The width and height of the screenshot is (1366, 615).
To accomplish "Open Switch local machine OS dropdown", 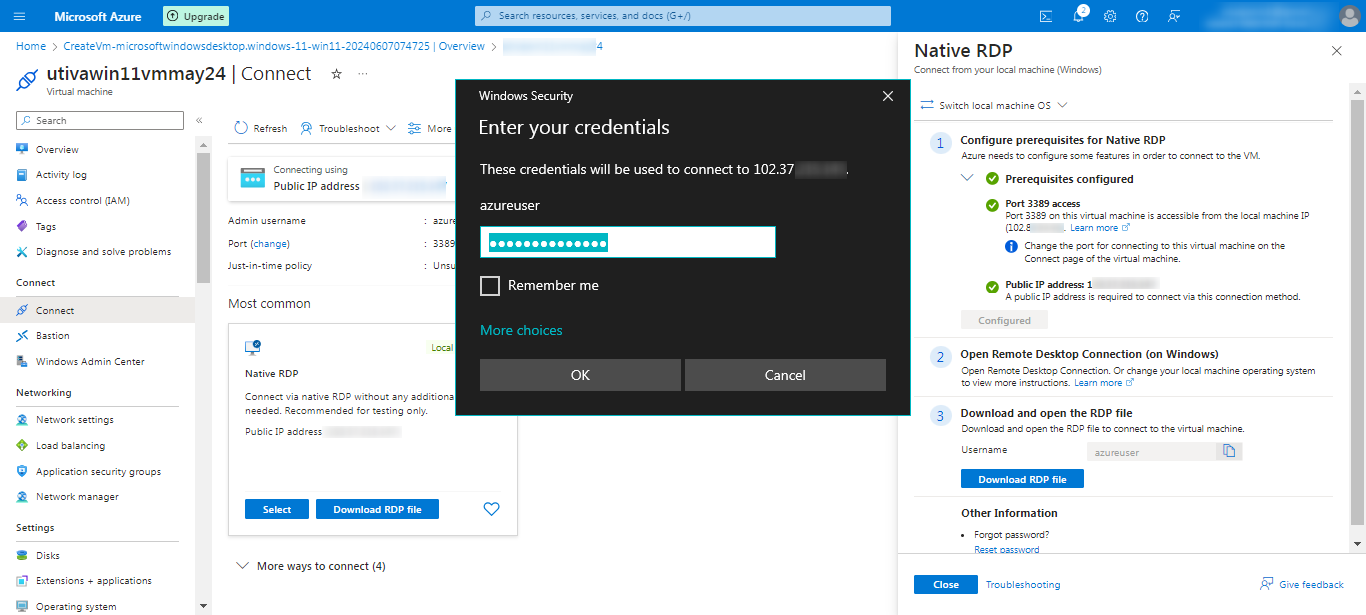I will [x=994, y=105].
